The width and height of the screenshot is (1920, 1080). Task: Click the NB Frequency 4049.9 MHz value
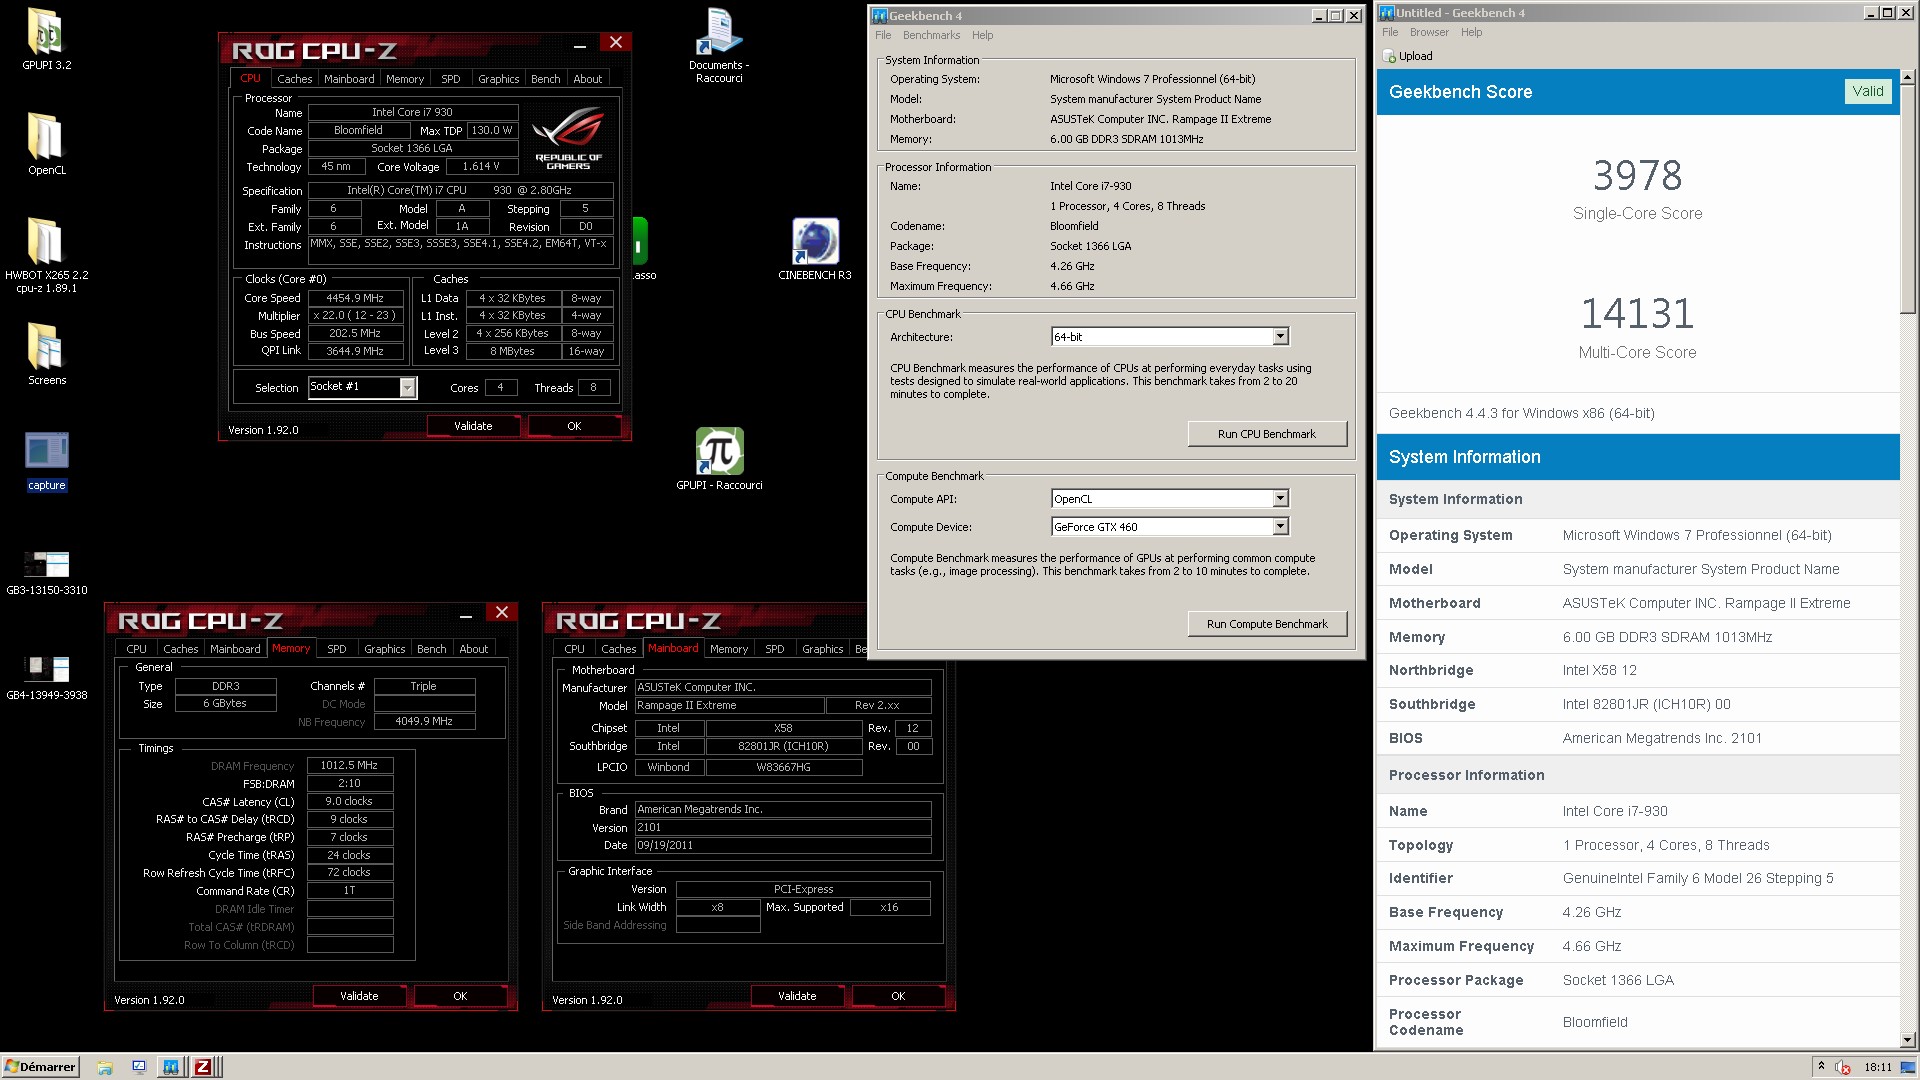click(x=424, y=721)
